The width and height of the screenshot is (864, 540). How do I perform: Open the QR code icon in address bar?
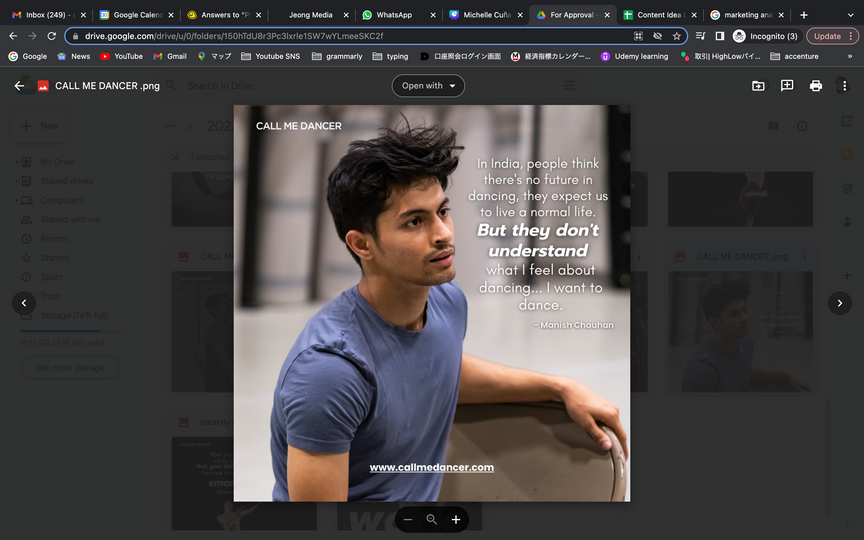[638, 36]
